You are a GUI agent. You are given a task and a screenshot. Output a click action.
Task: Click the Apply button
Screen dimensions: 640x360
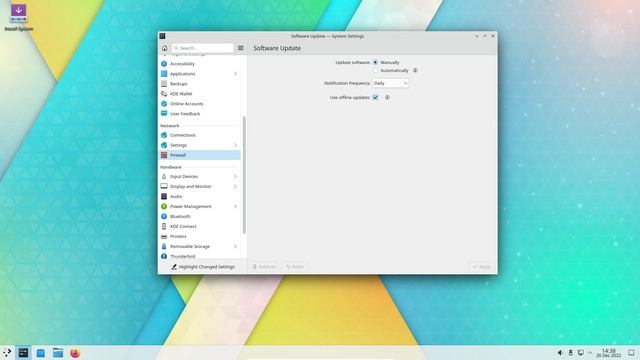pyautogui.click(x=482, y=267)
